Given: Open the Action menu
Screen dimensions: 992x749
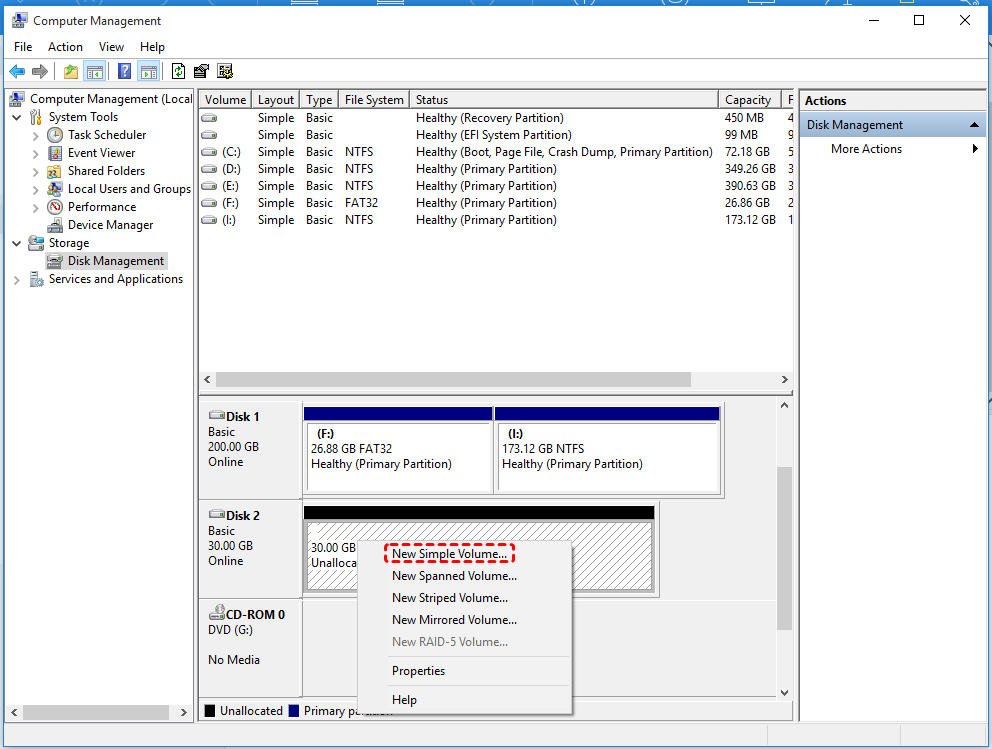Looking at the screenshot, I should [x=65, y=47].
